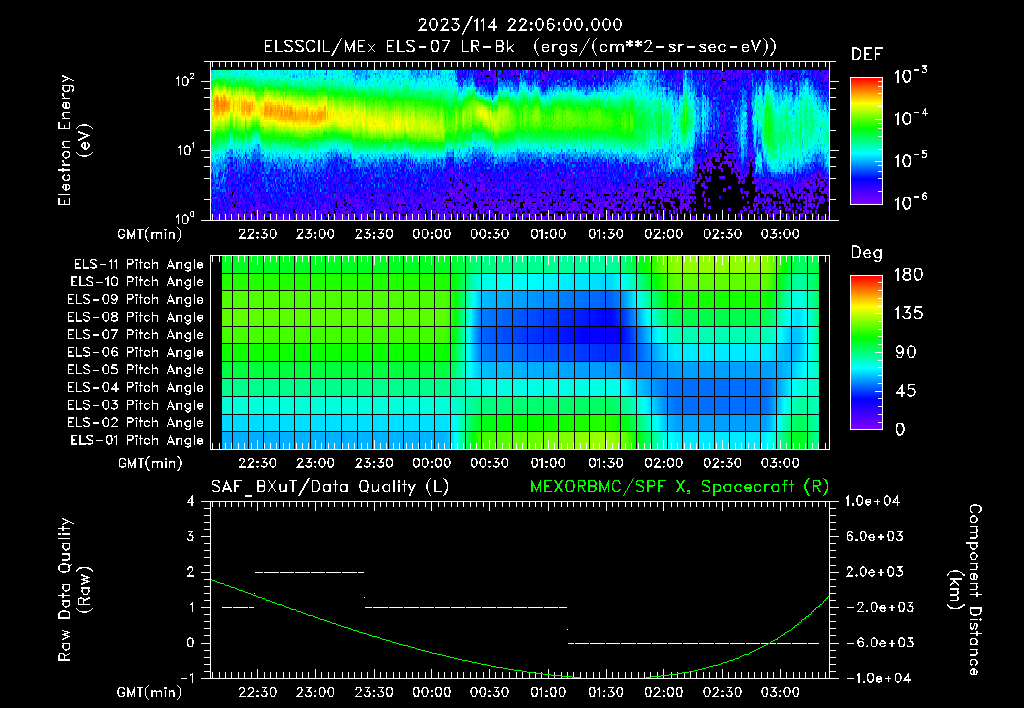Image resolution: width=1024 pixels, height=708 pixels.
Task: Click the data quality line at level 2
Action: click(310, 572)
